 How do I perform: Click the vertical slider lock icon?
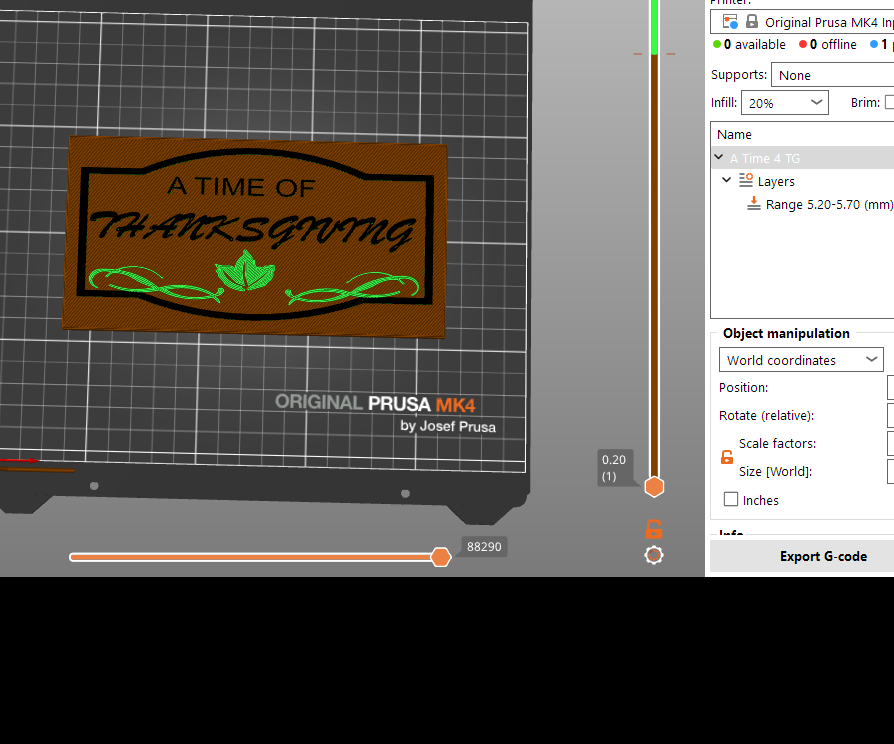pos(654,530)
